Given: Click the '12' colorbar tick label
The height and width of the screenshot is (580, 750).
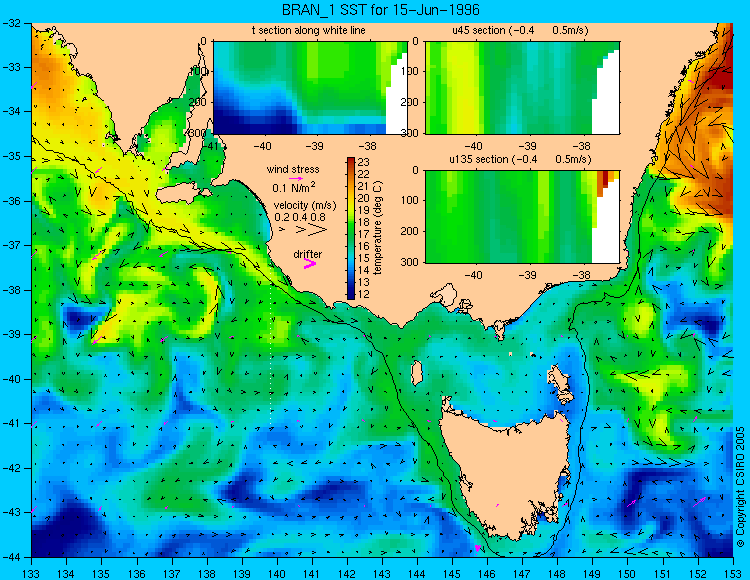Looking at the screenshot, I should tap(364, 294).
